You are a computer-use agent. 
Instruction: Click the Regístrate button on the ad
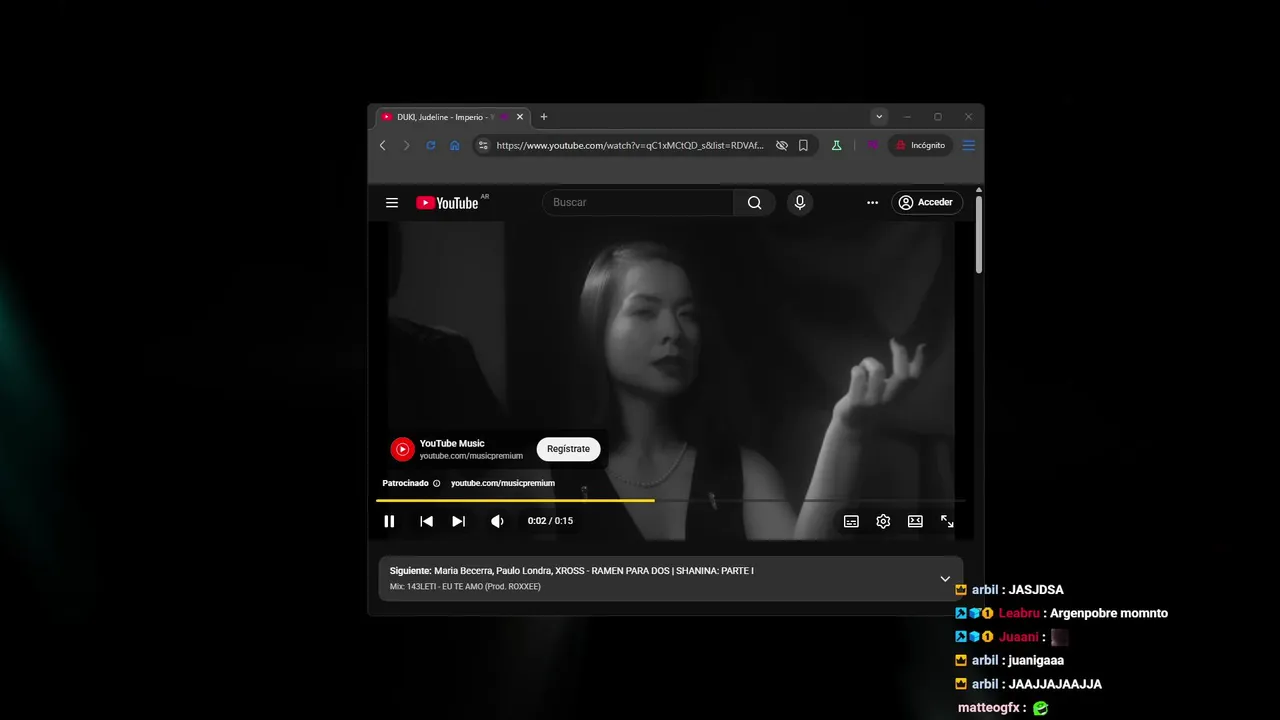point(568,449)
